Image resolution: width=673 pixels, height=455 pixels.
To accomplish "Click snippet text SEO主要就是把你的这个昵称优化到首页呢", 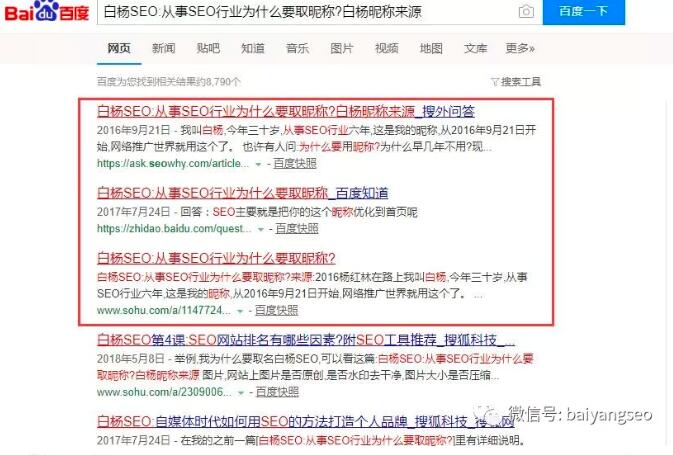I will [x=315, y=212].
